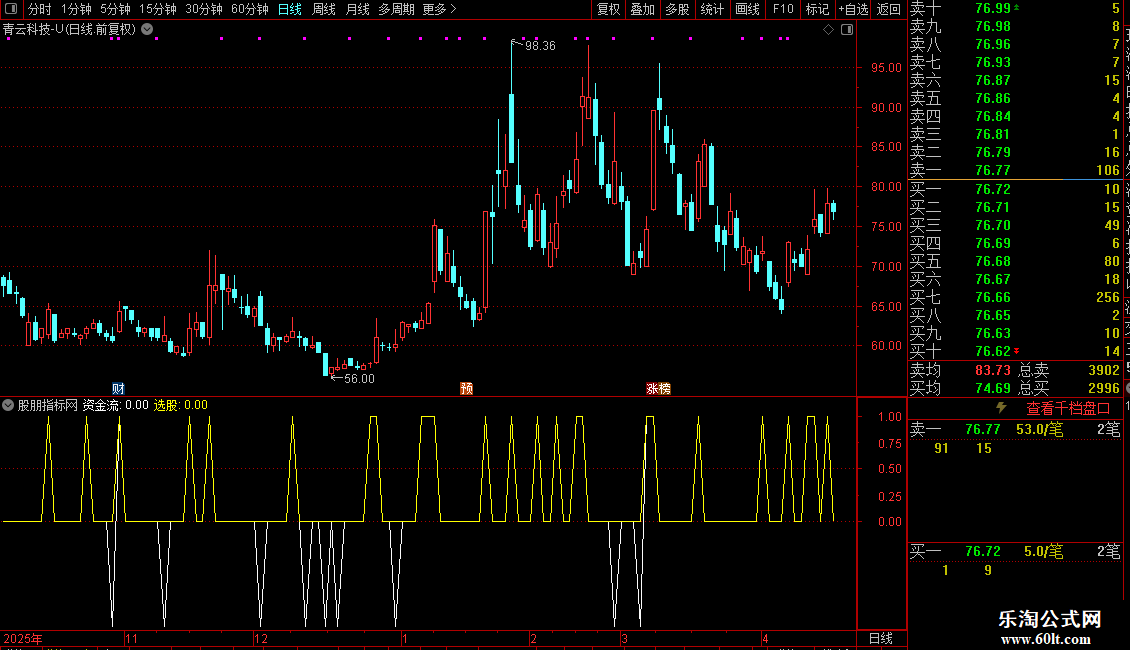Select the 1分钟 period tab
The image size is (1130, 650).
[x=76, y=9]
